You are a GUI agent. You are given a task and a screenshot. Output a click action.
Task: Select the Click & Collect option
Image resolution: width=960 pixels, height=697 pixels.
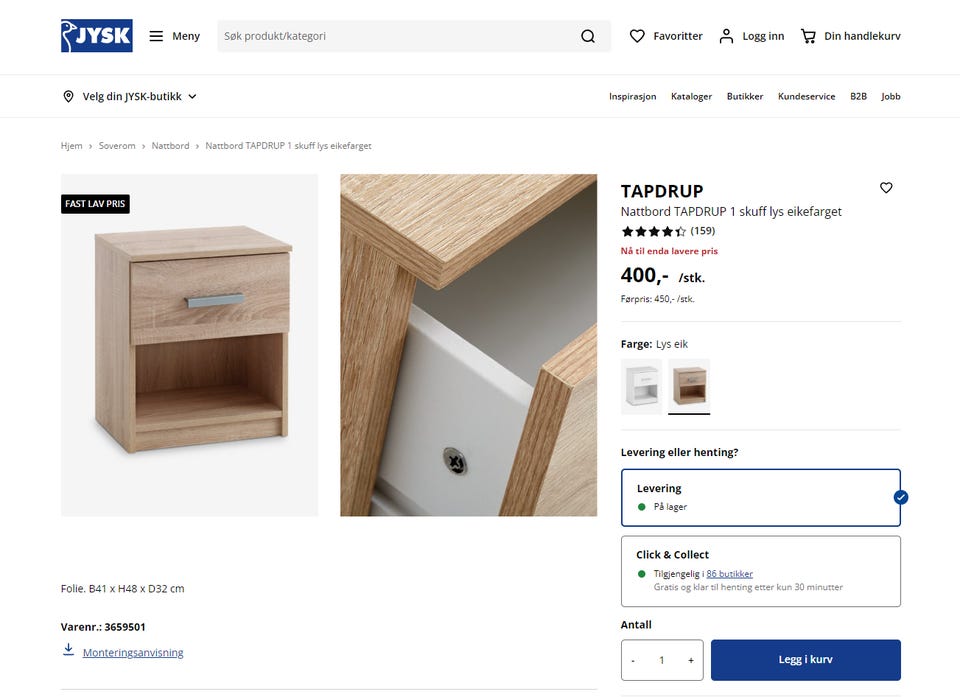pos(760,571)
